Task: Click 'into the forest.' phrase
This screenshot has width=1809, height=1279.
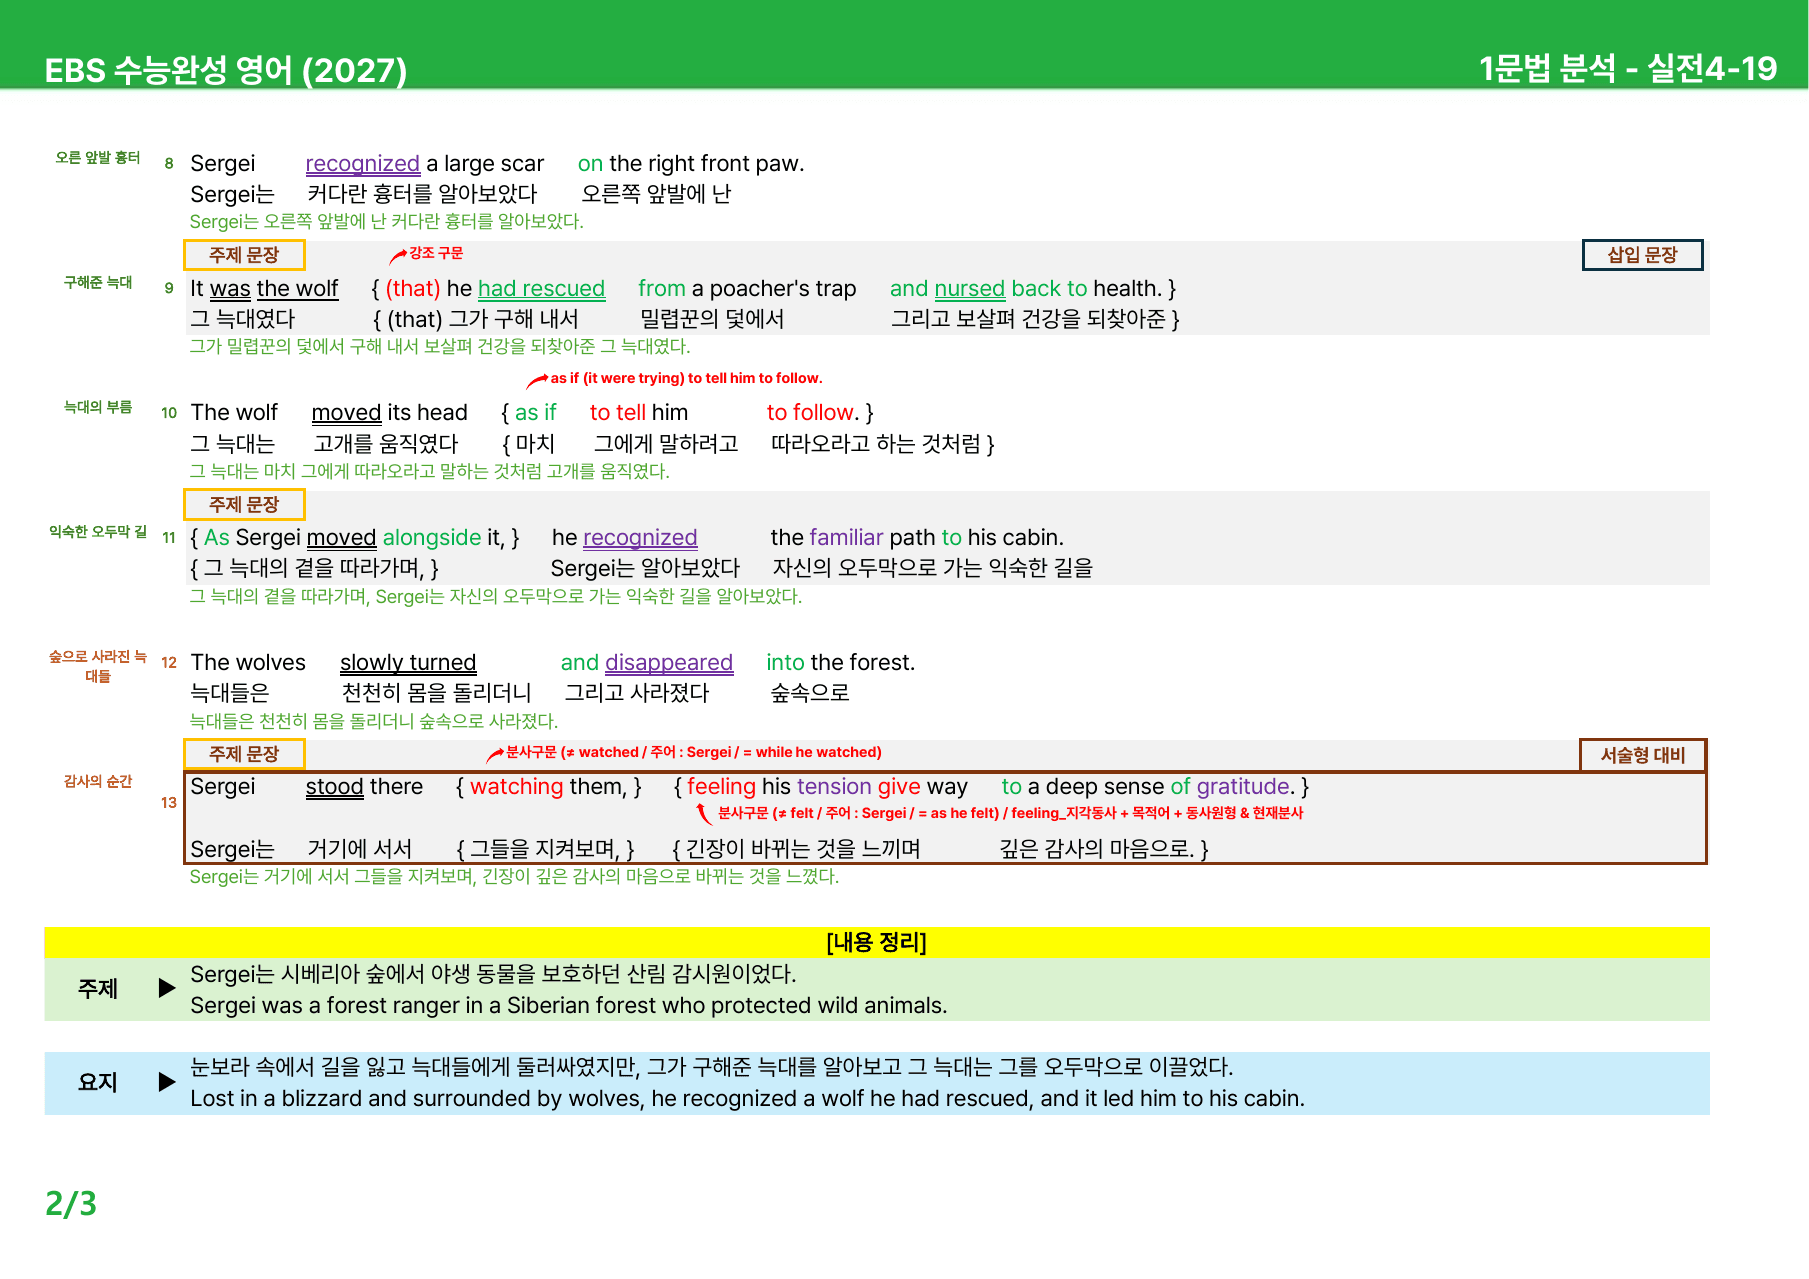Action: (840, 662)
